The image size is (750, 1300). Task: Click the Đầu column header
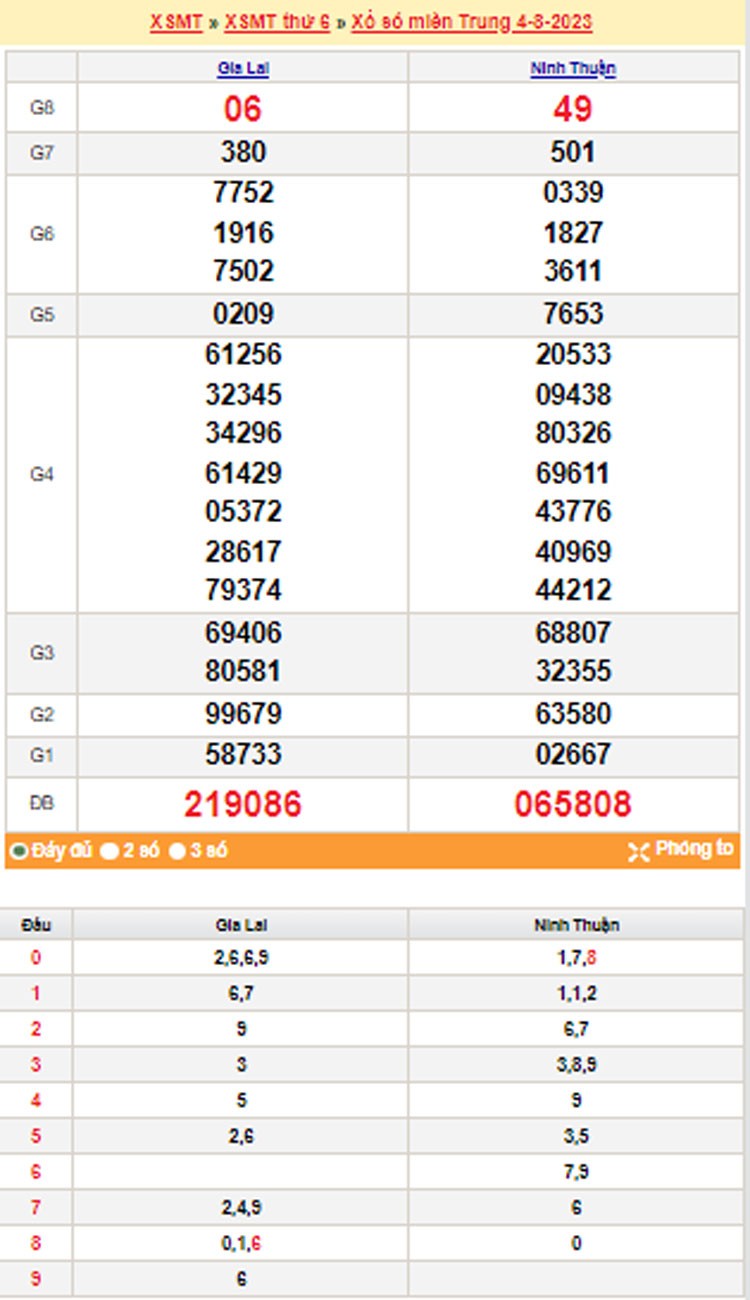point(36,925)
